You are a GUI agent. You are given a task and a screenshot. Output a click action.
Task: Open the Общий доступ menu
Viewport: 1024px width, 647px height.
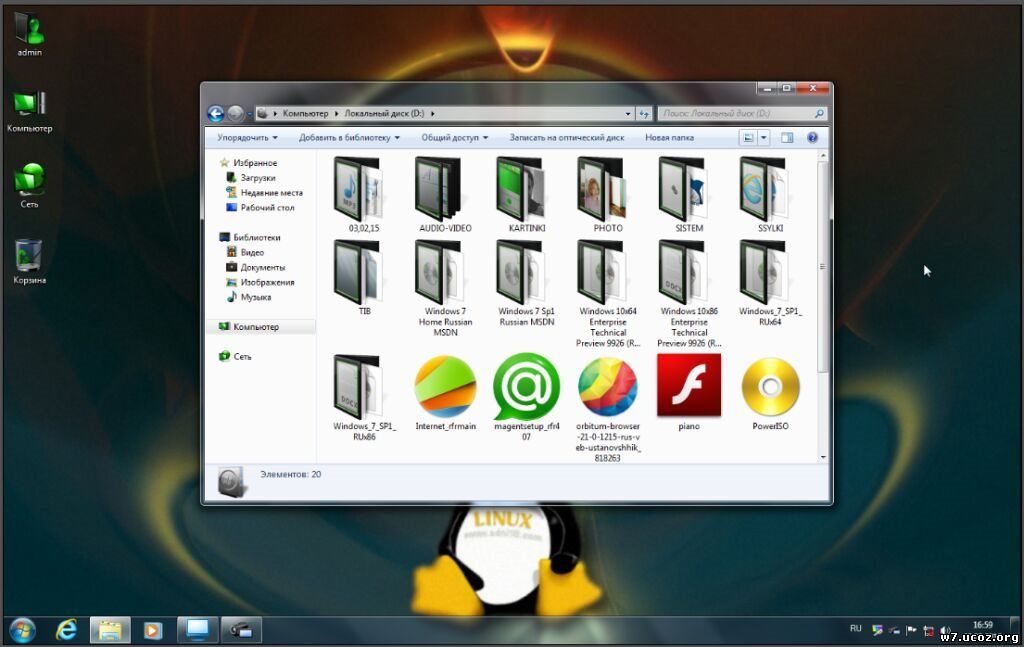(450, 137)
